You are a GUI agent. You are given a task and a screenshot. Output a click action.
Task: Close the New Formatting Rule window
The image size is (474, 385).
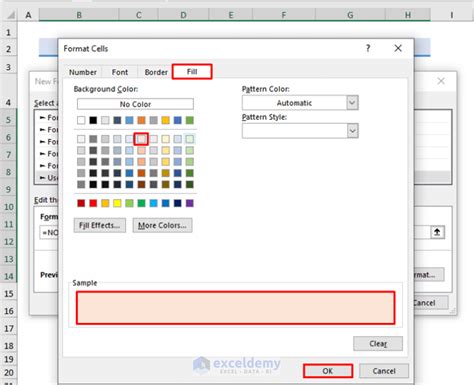point(441,81)
